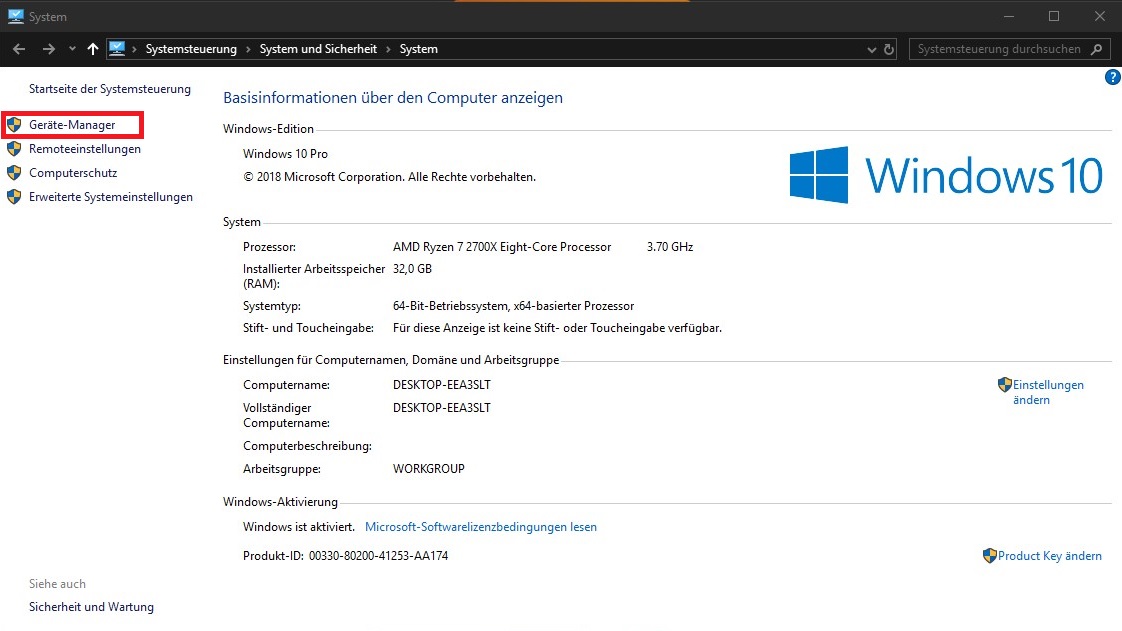This screenshot has width=1122, height=631.
Task: Click shield icon beside Geräte-Manager
Action: click(x=14, y=124)
